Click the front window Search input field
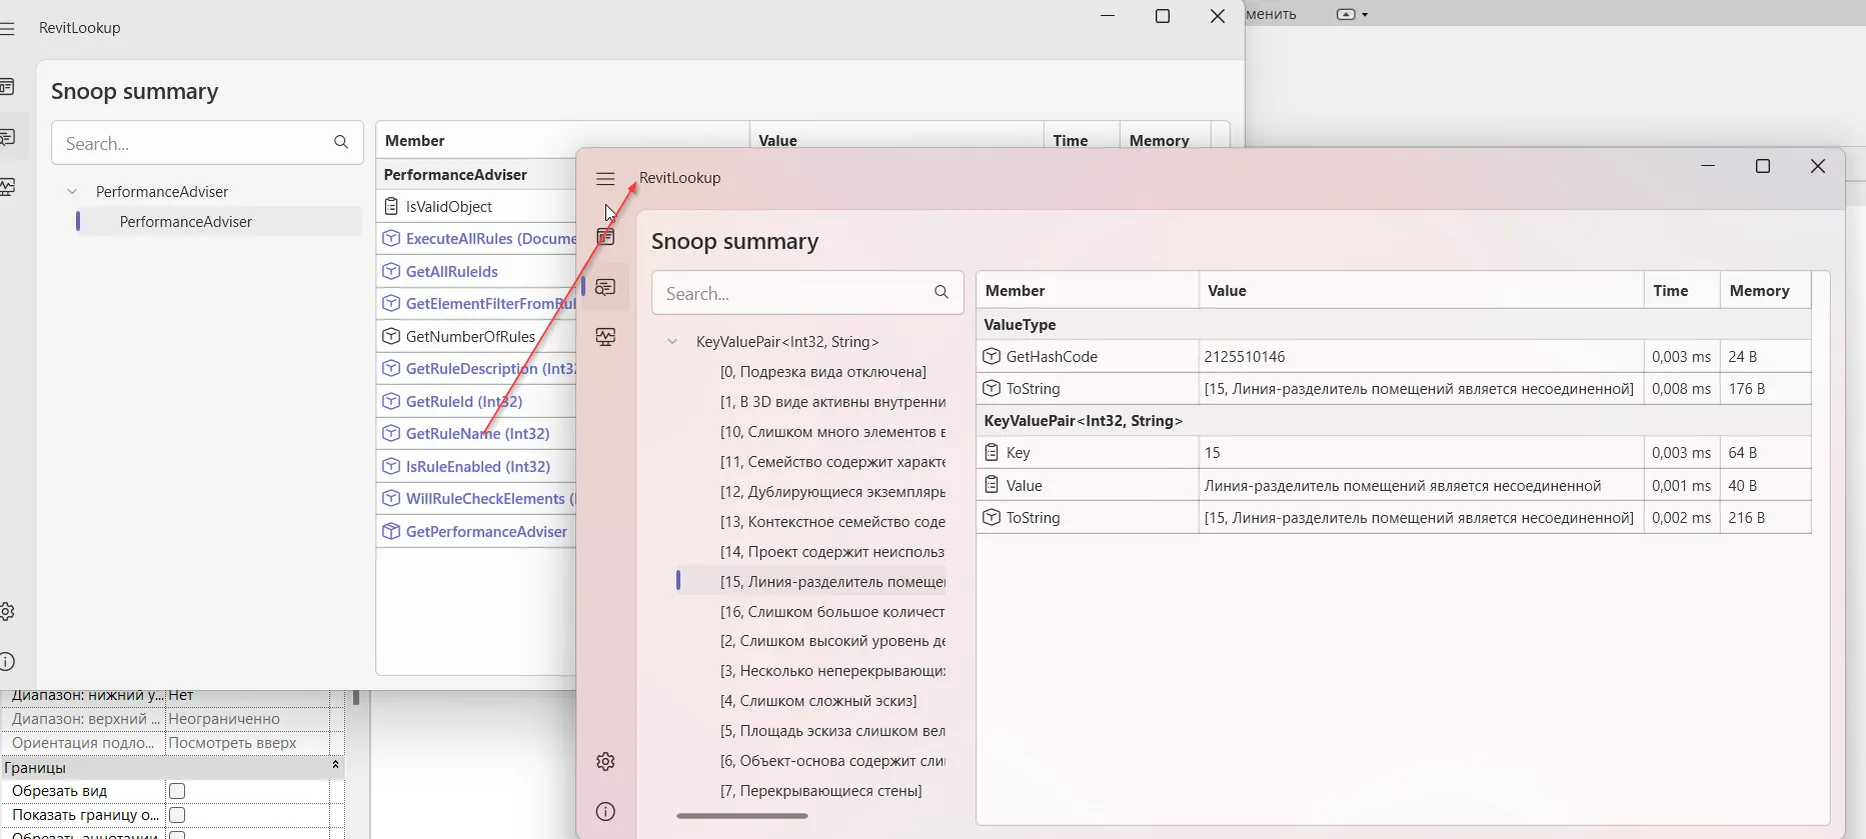 pos(807,293)
